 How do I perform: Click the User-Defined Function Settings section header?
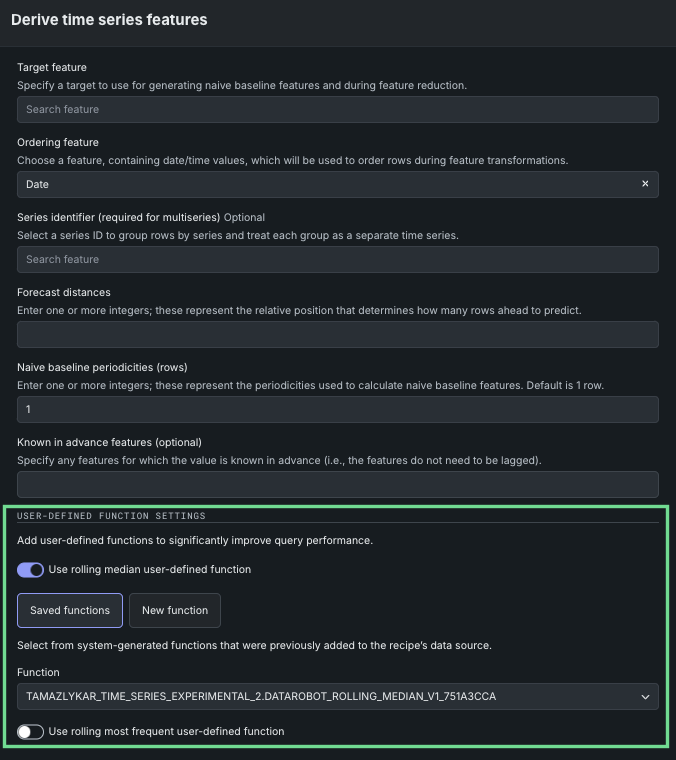point(111,516)
